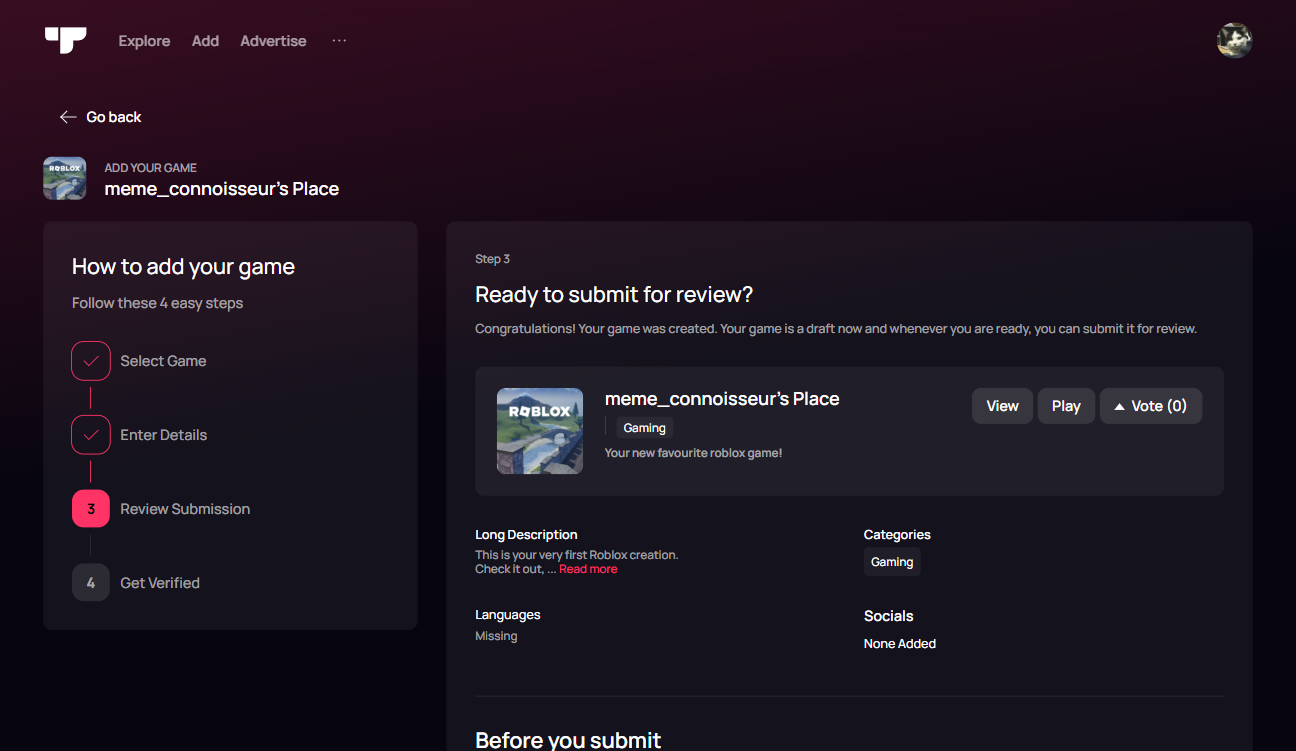Open the Roblox game thumbnail in card
The height and width of the screenshot is (751, 1296).
pyautogui.click(x=540, y=431)
